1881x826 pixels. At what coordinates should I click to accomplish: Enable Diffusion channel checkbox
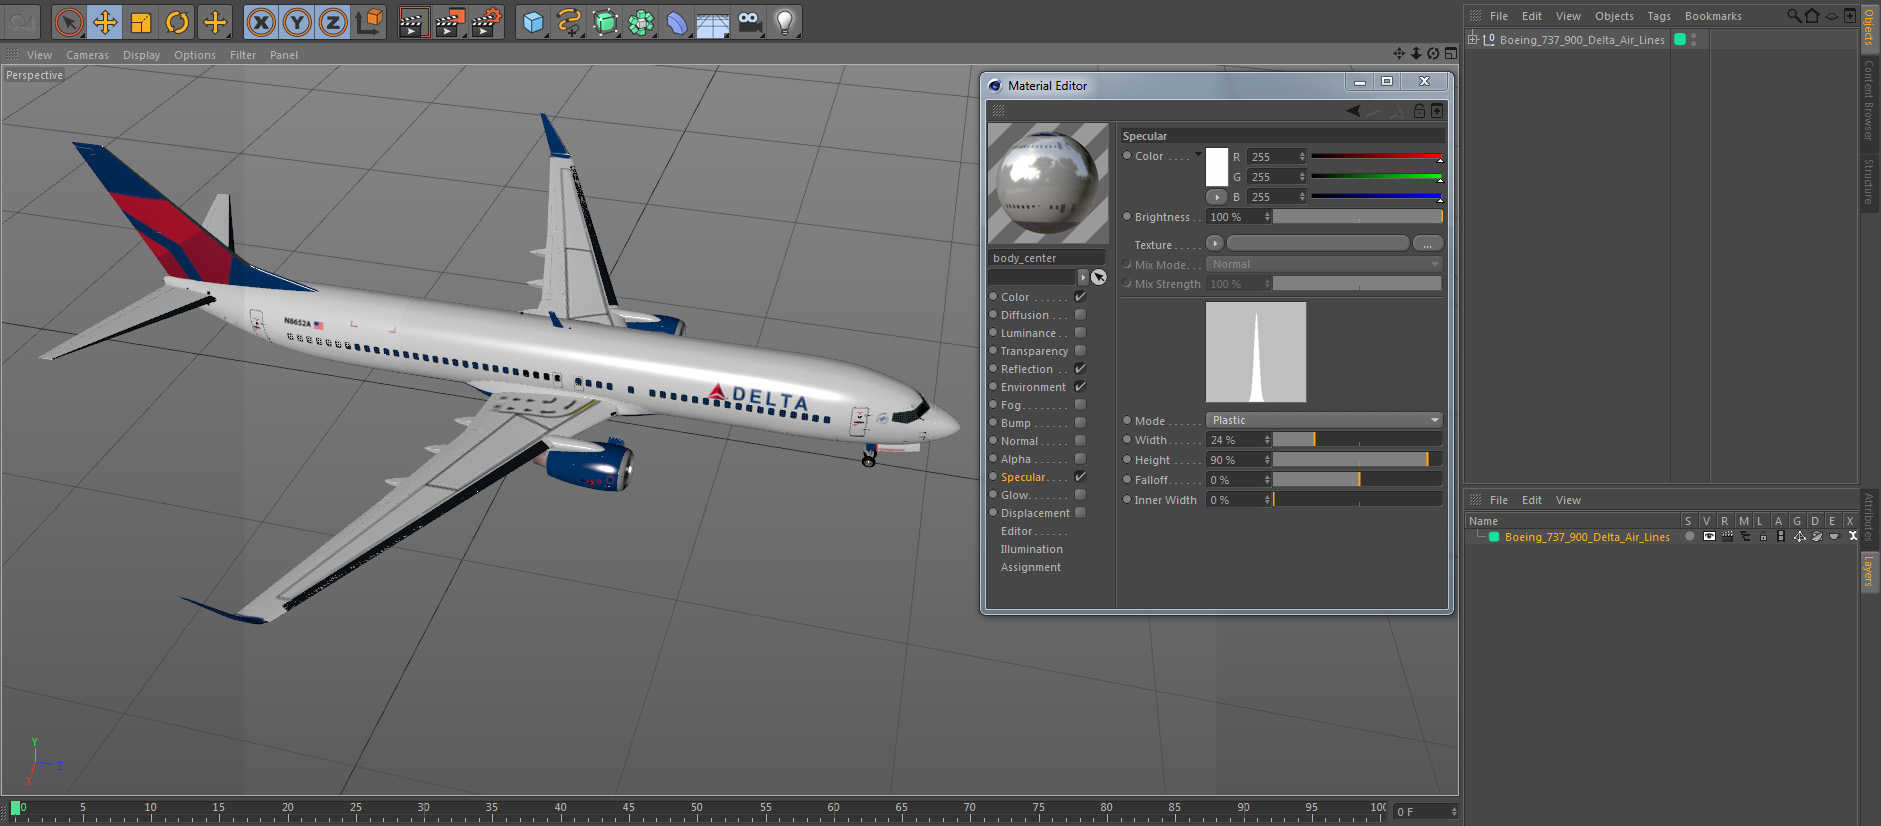[x=1080, y=315]
